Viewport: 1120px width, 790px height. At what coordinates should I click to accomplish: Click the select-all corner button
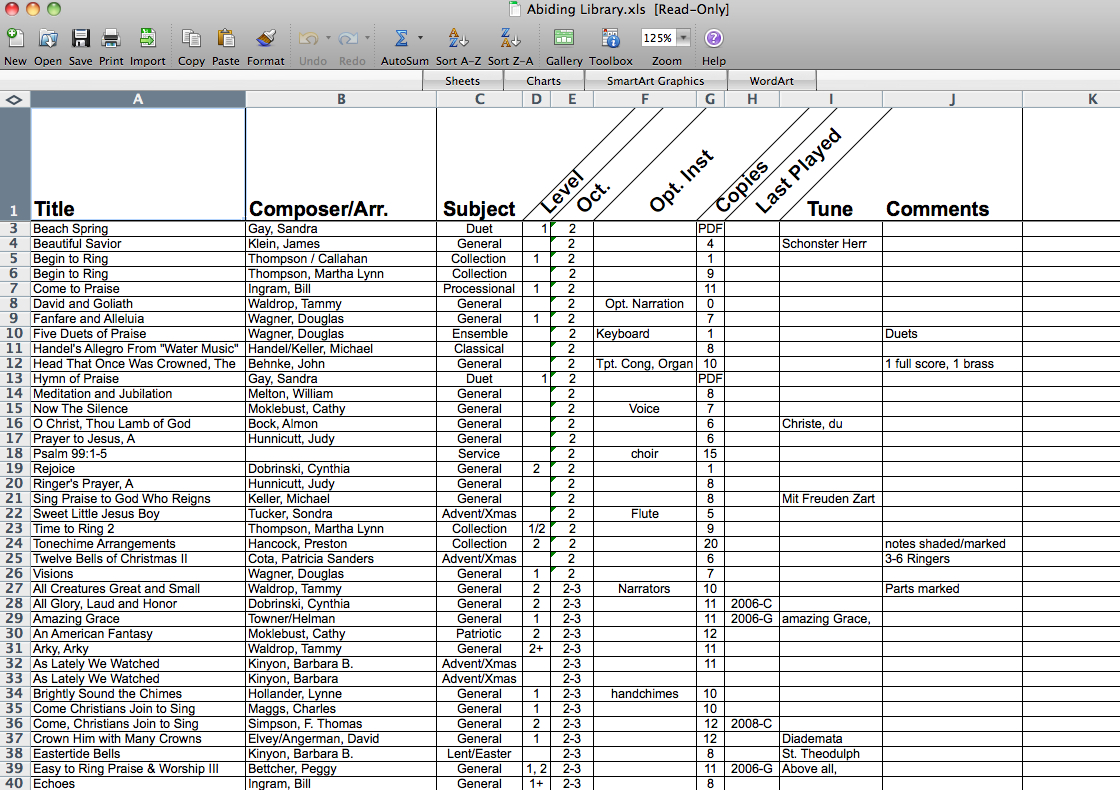[14, 99]
